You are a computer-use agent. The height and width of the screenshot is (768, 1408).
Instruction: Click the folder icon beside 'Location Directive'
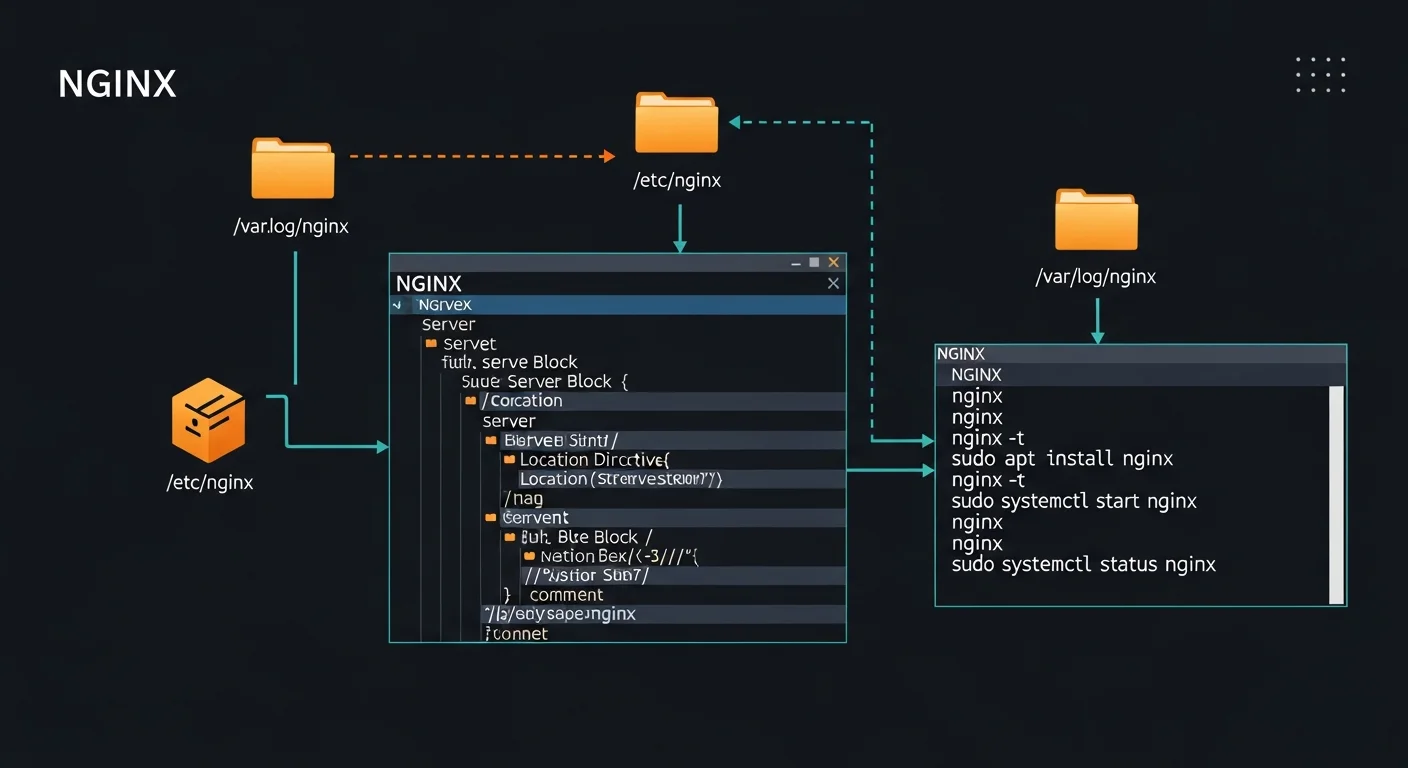510,459
